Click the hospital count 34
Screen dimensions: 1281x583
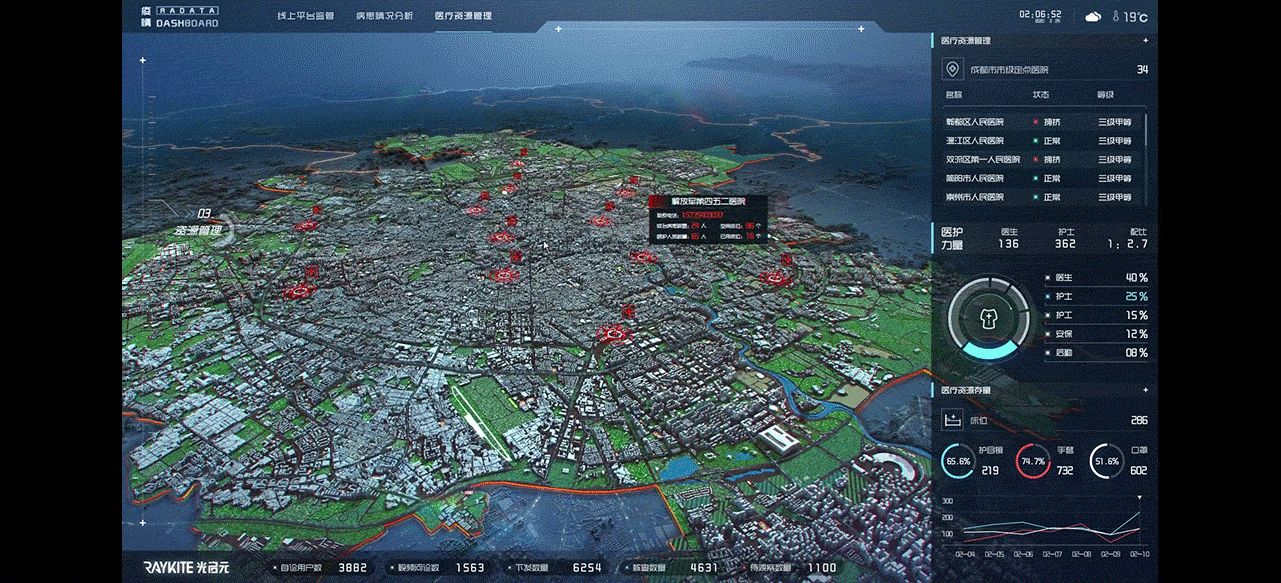click(1142, 70)
